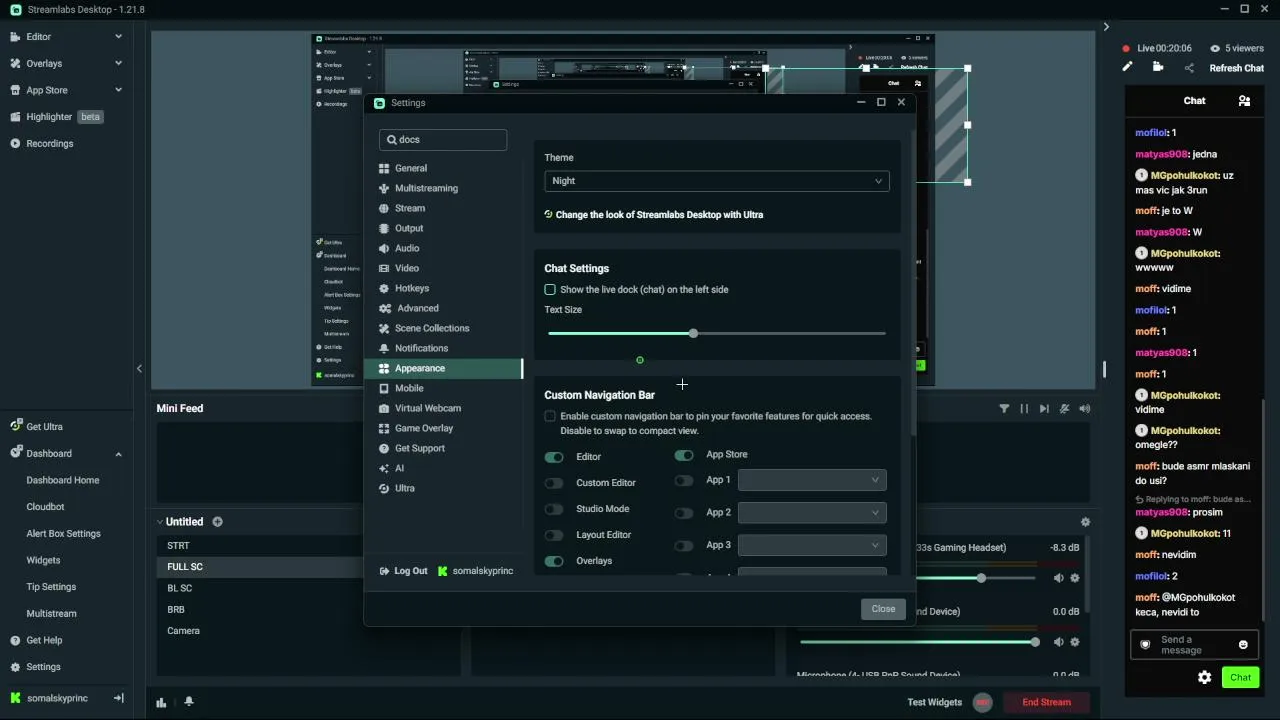This screenshot has height=720, width=1280.
Task: Show chat users list icon
Action: (1244, 101)
